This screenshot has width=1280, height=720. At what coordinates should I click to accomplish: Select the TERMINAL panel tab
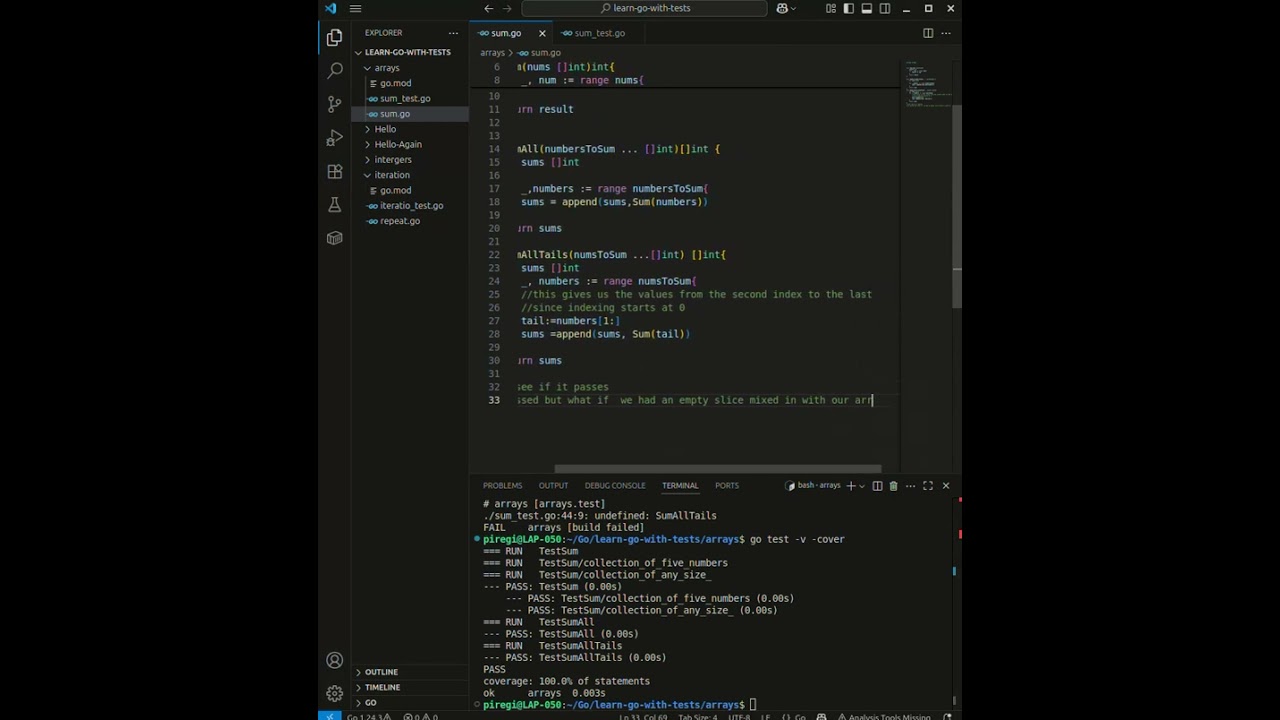pyautogui.click(x=680, y=486)
